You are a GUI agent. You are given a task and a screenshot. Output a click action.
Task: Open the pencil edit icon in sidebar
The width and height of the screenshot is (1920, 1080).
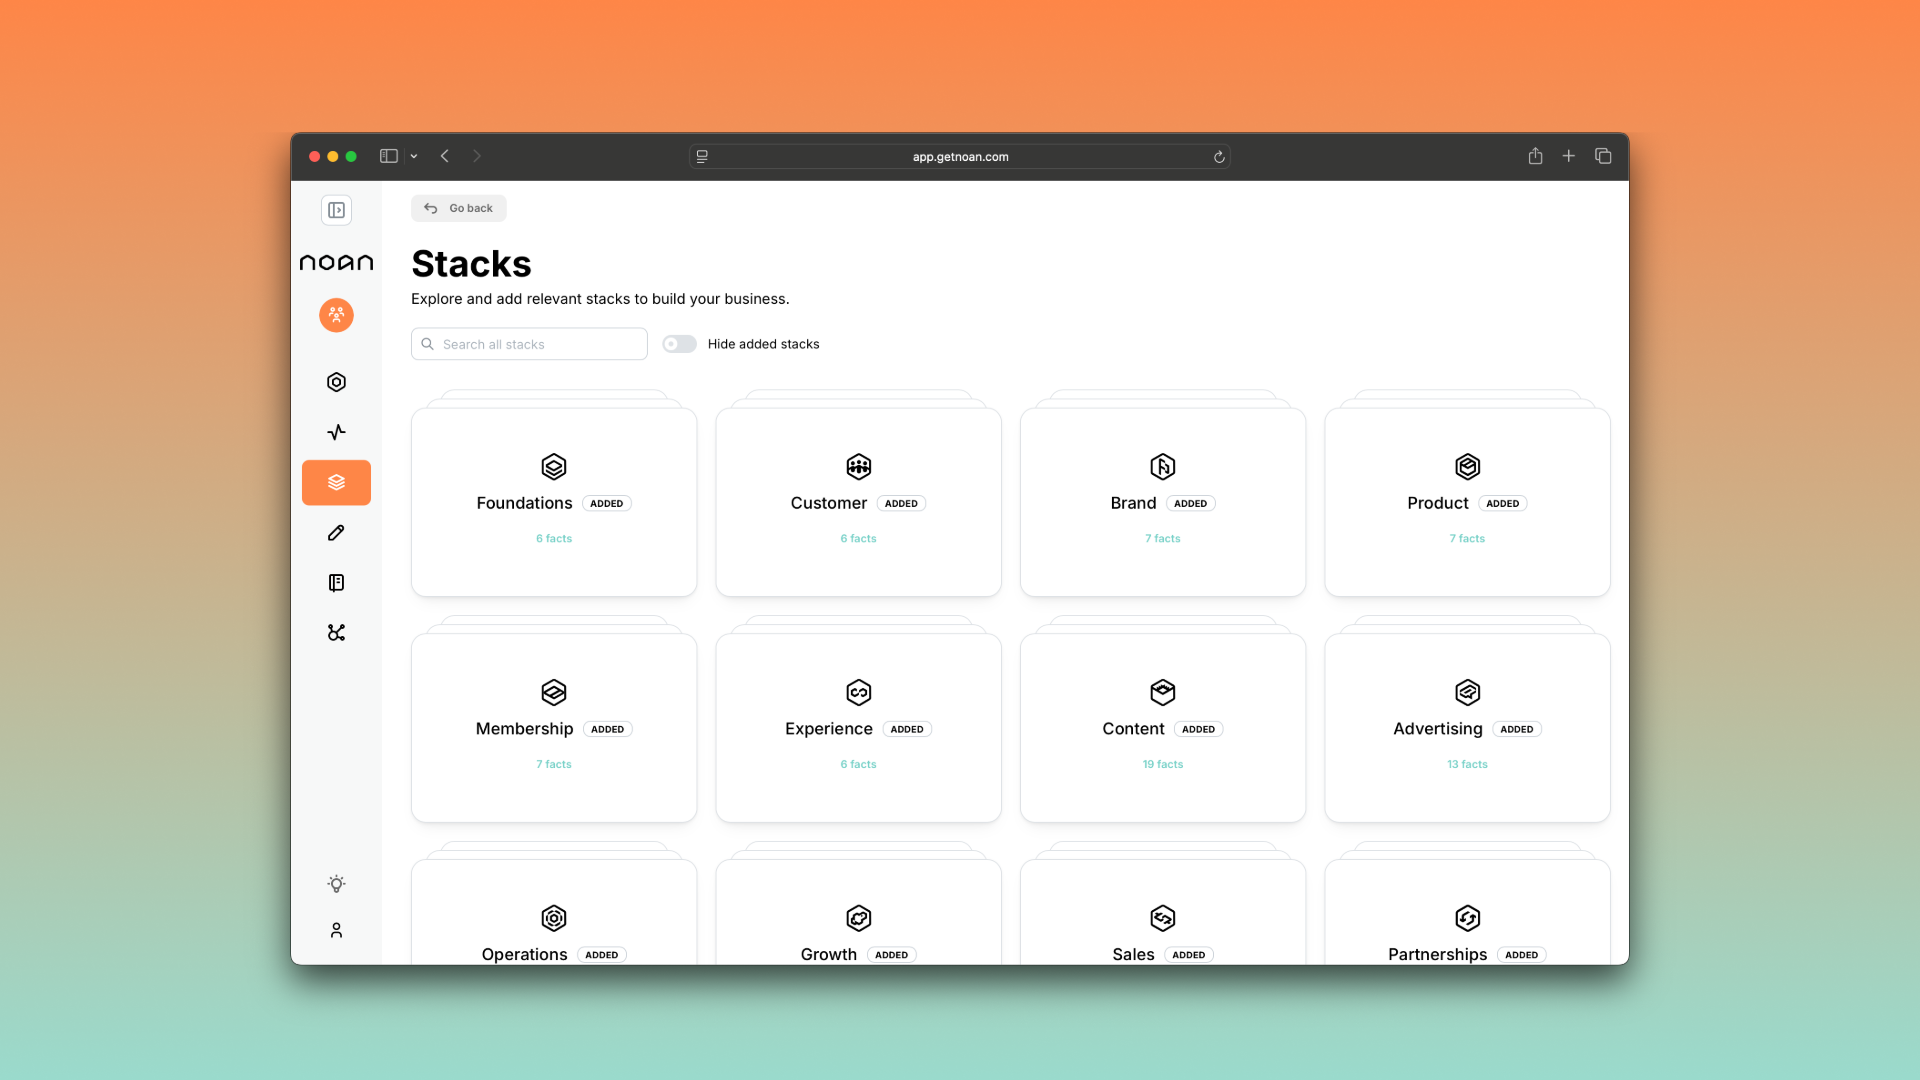[x=336, y=533]
